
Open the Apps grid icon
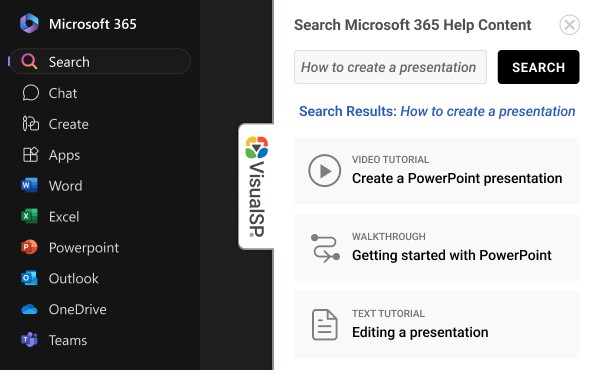click(x=30, y=155)
